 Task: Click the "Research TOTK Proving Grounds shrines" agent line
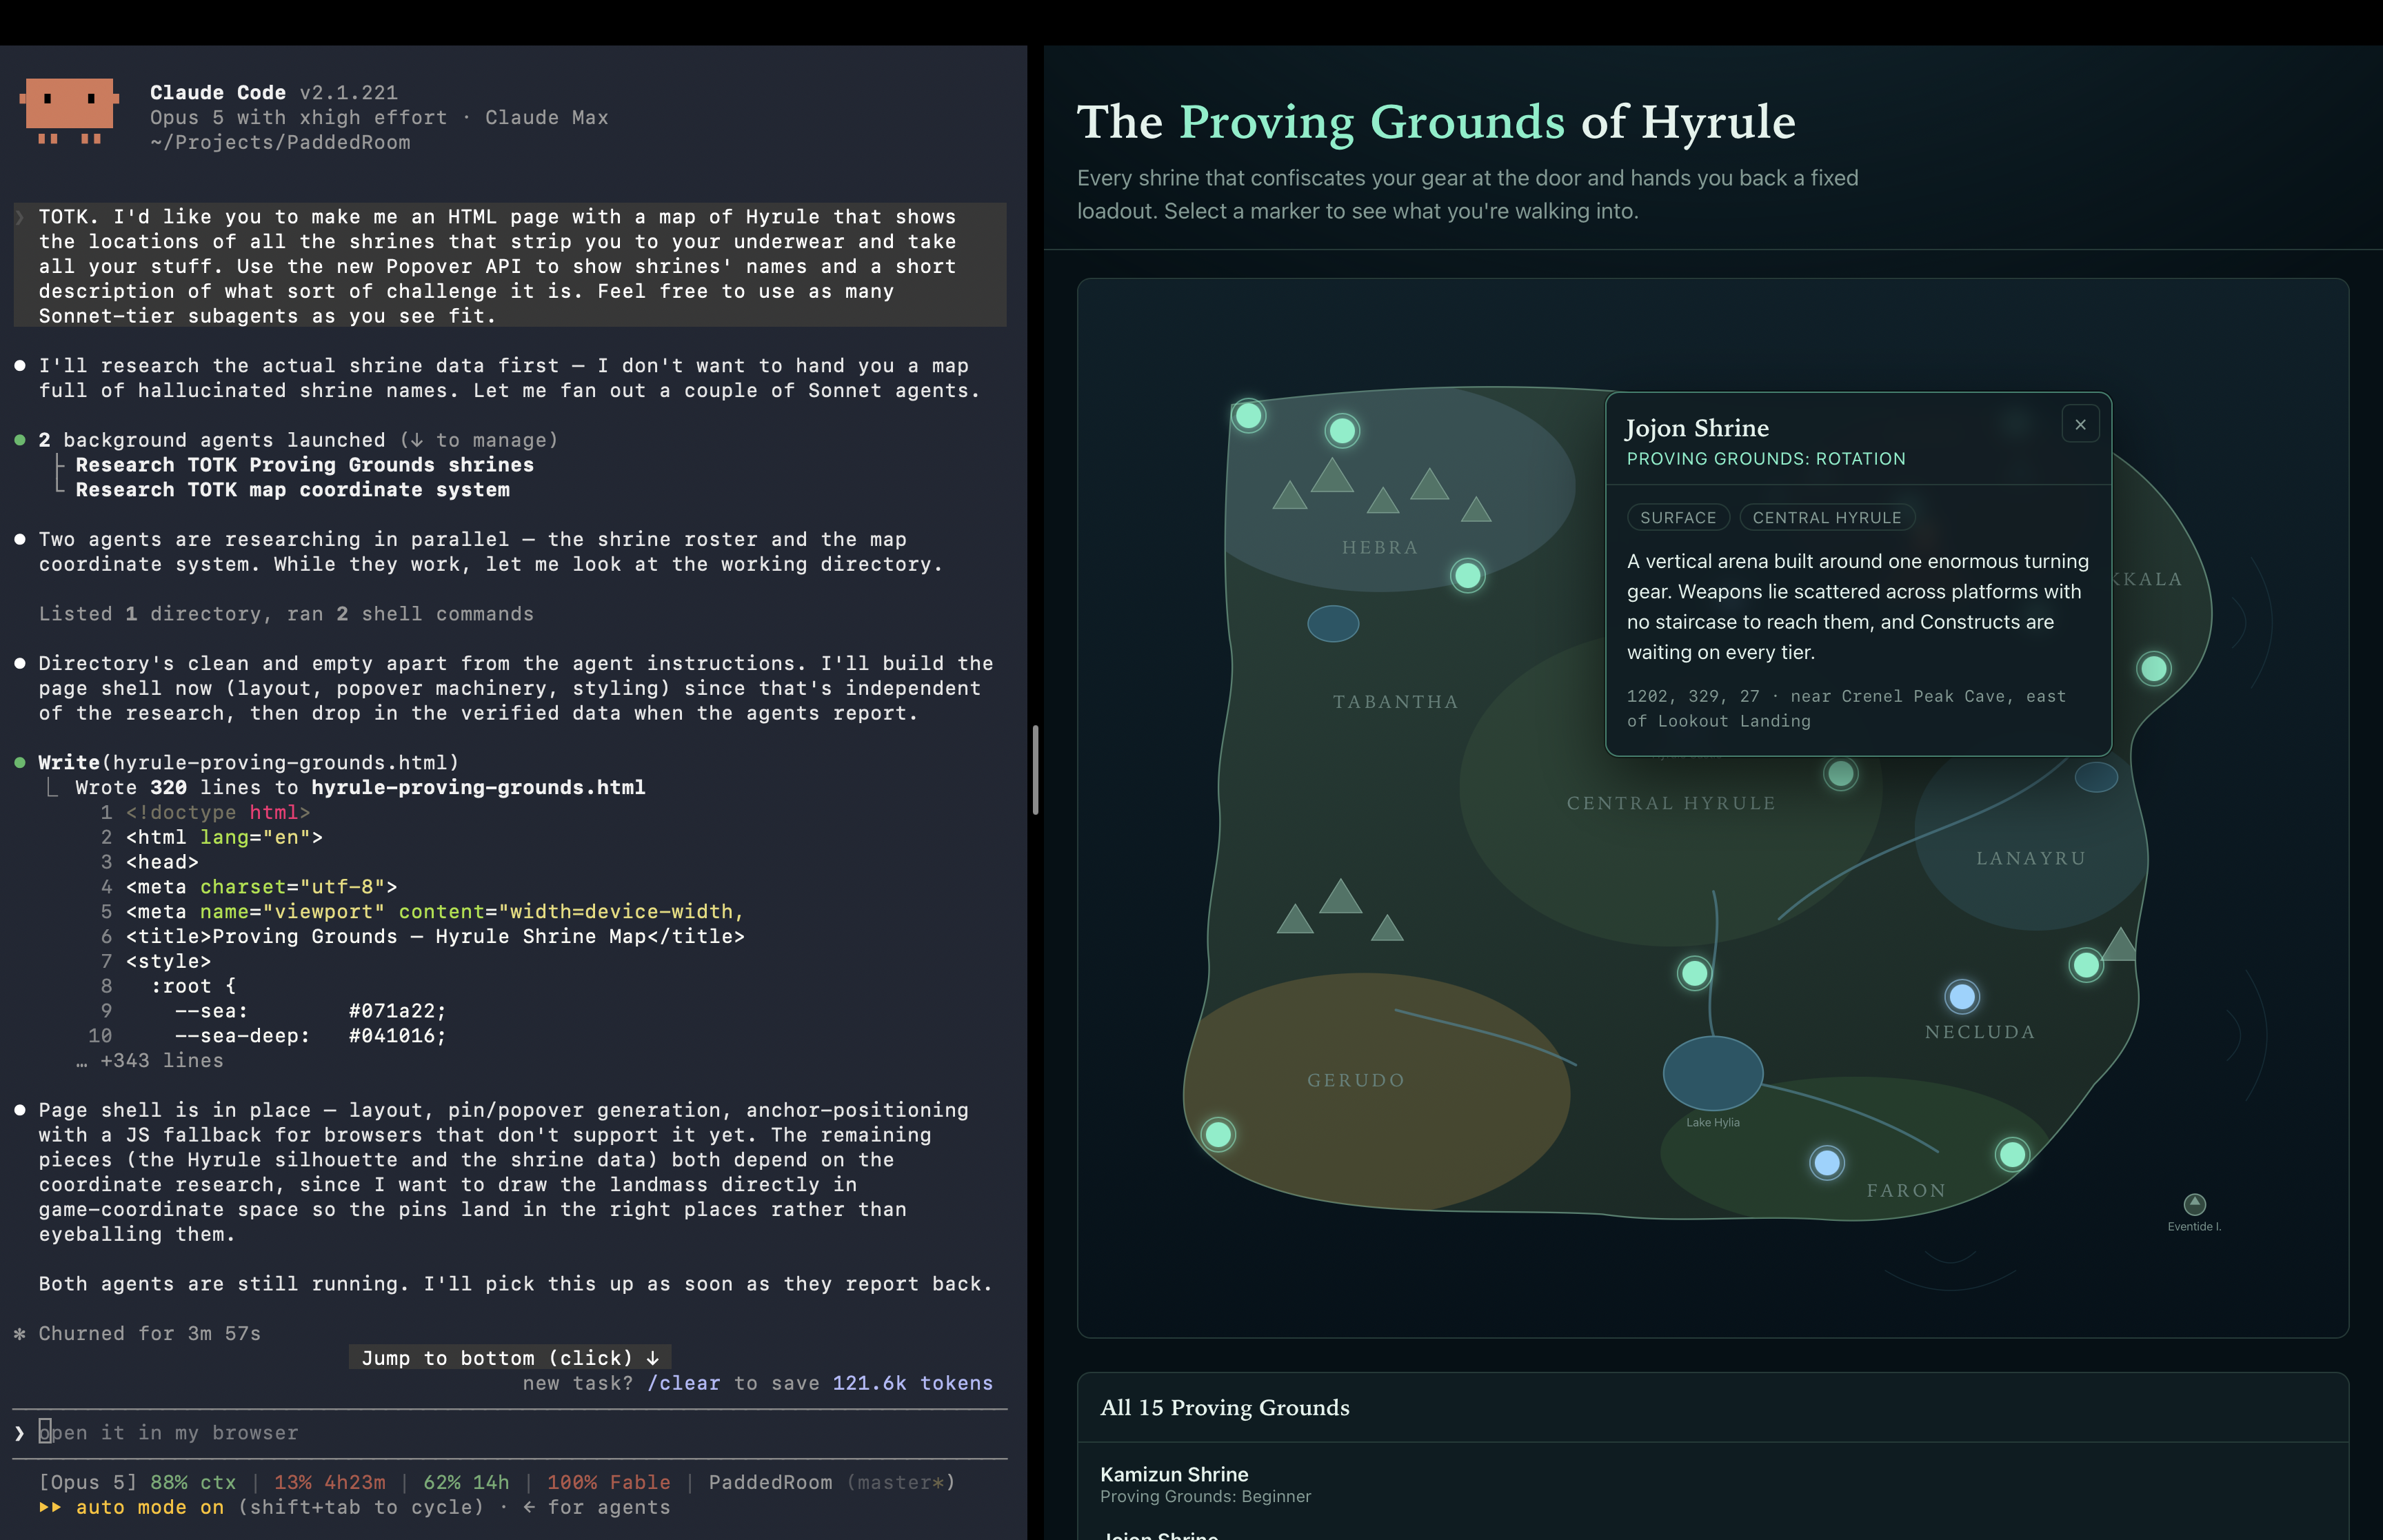pos(305,465)
